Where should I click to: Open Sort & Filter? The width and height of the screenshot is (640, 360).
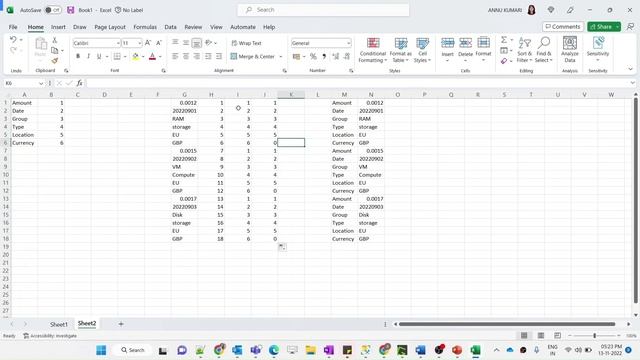(x=524, y=50)
